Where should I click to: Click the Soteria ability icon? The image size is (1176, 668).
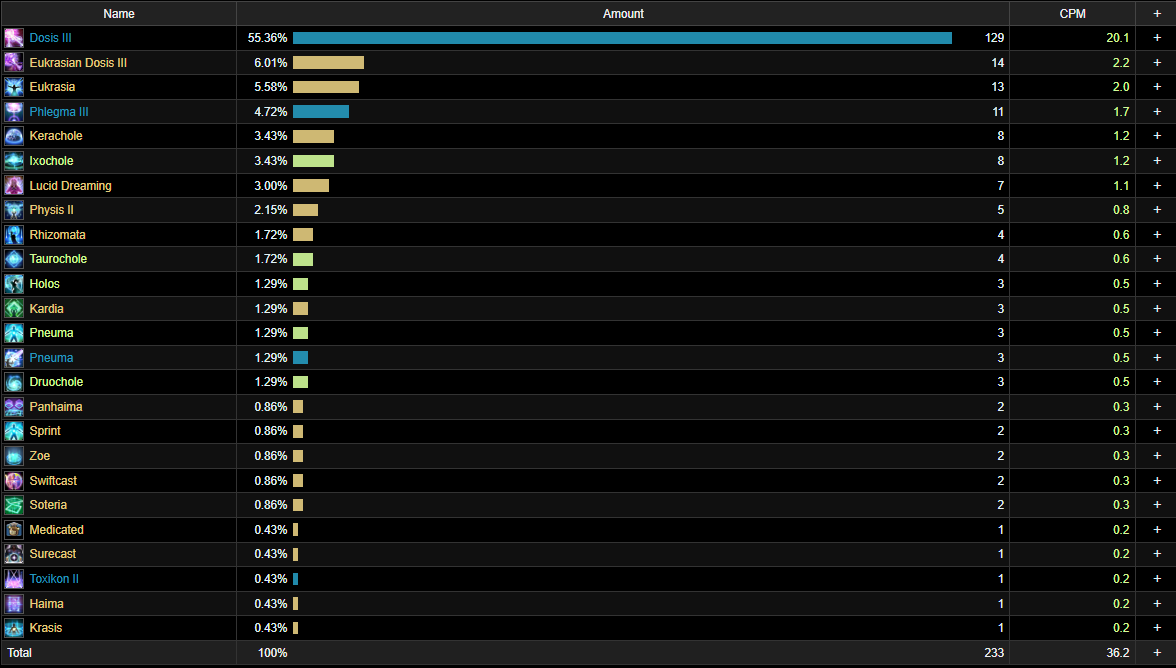click(x=14, y=505)
